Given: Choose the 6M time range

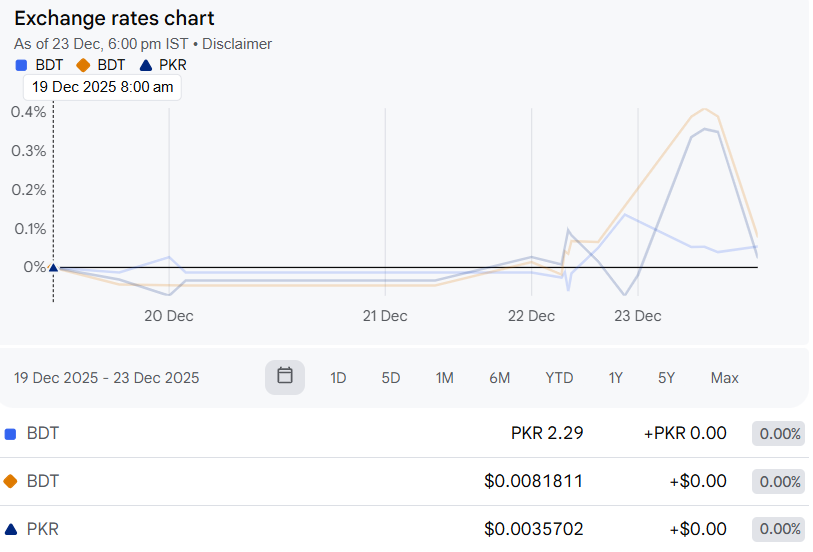Looking at the screenshot, I should pyautogui.click(x=499, y=378).
